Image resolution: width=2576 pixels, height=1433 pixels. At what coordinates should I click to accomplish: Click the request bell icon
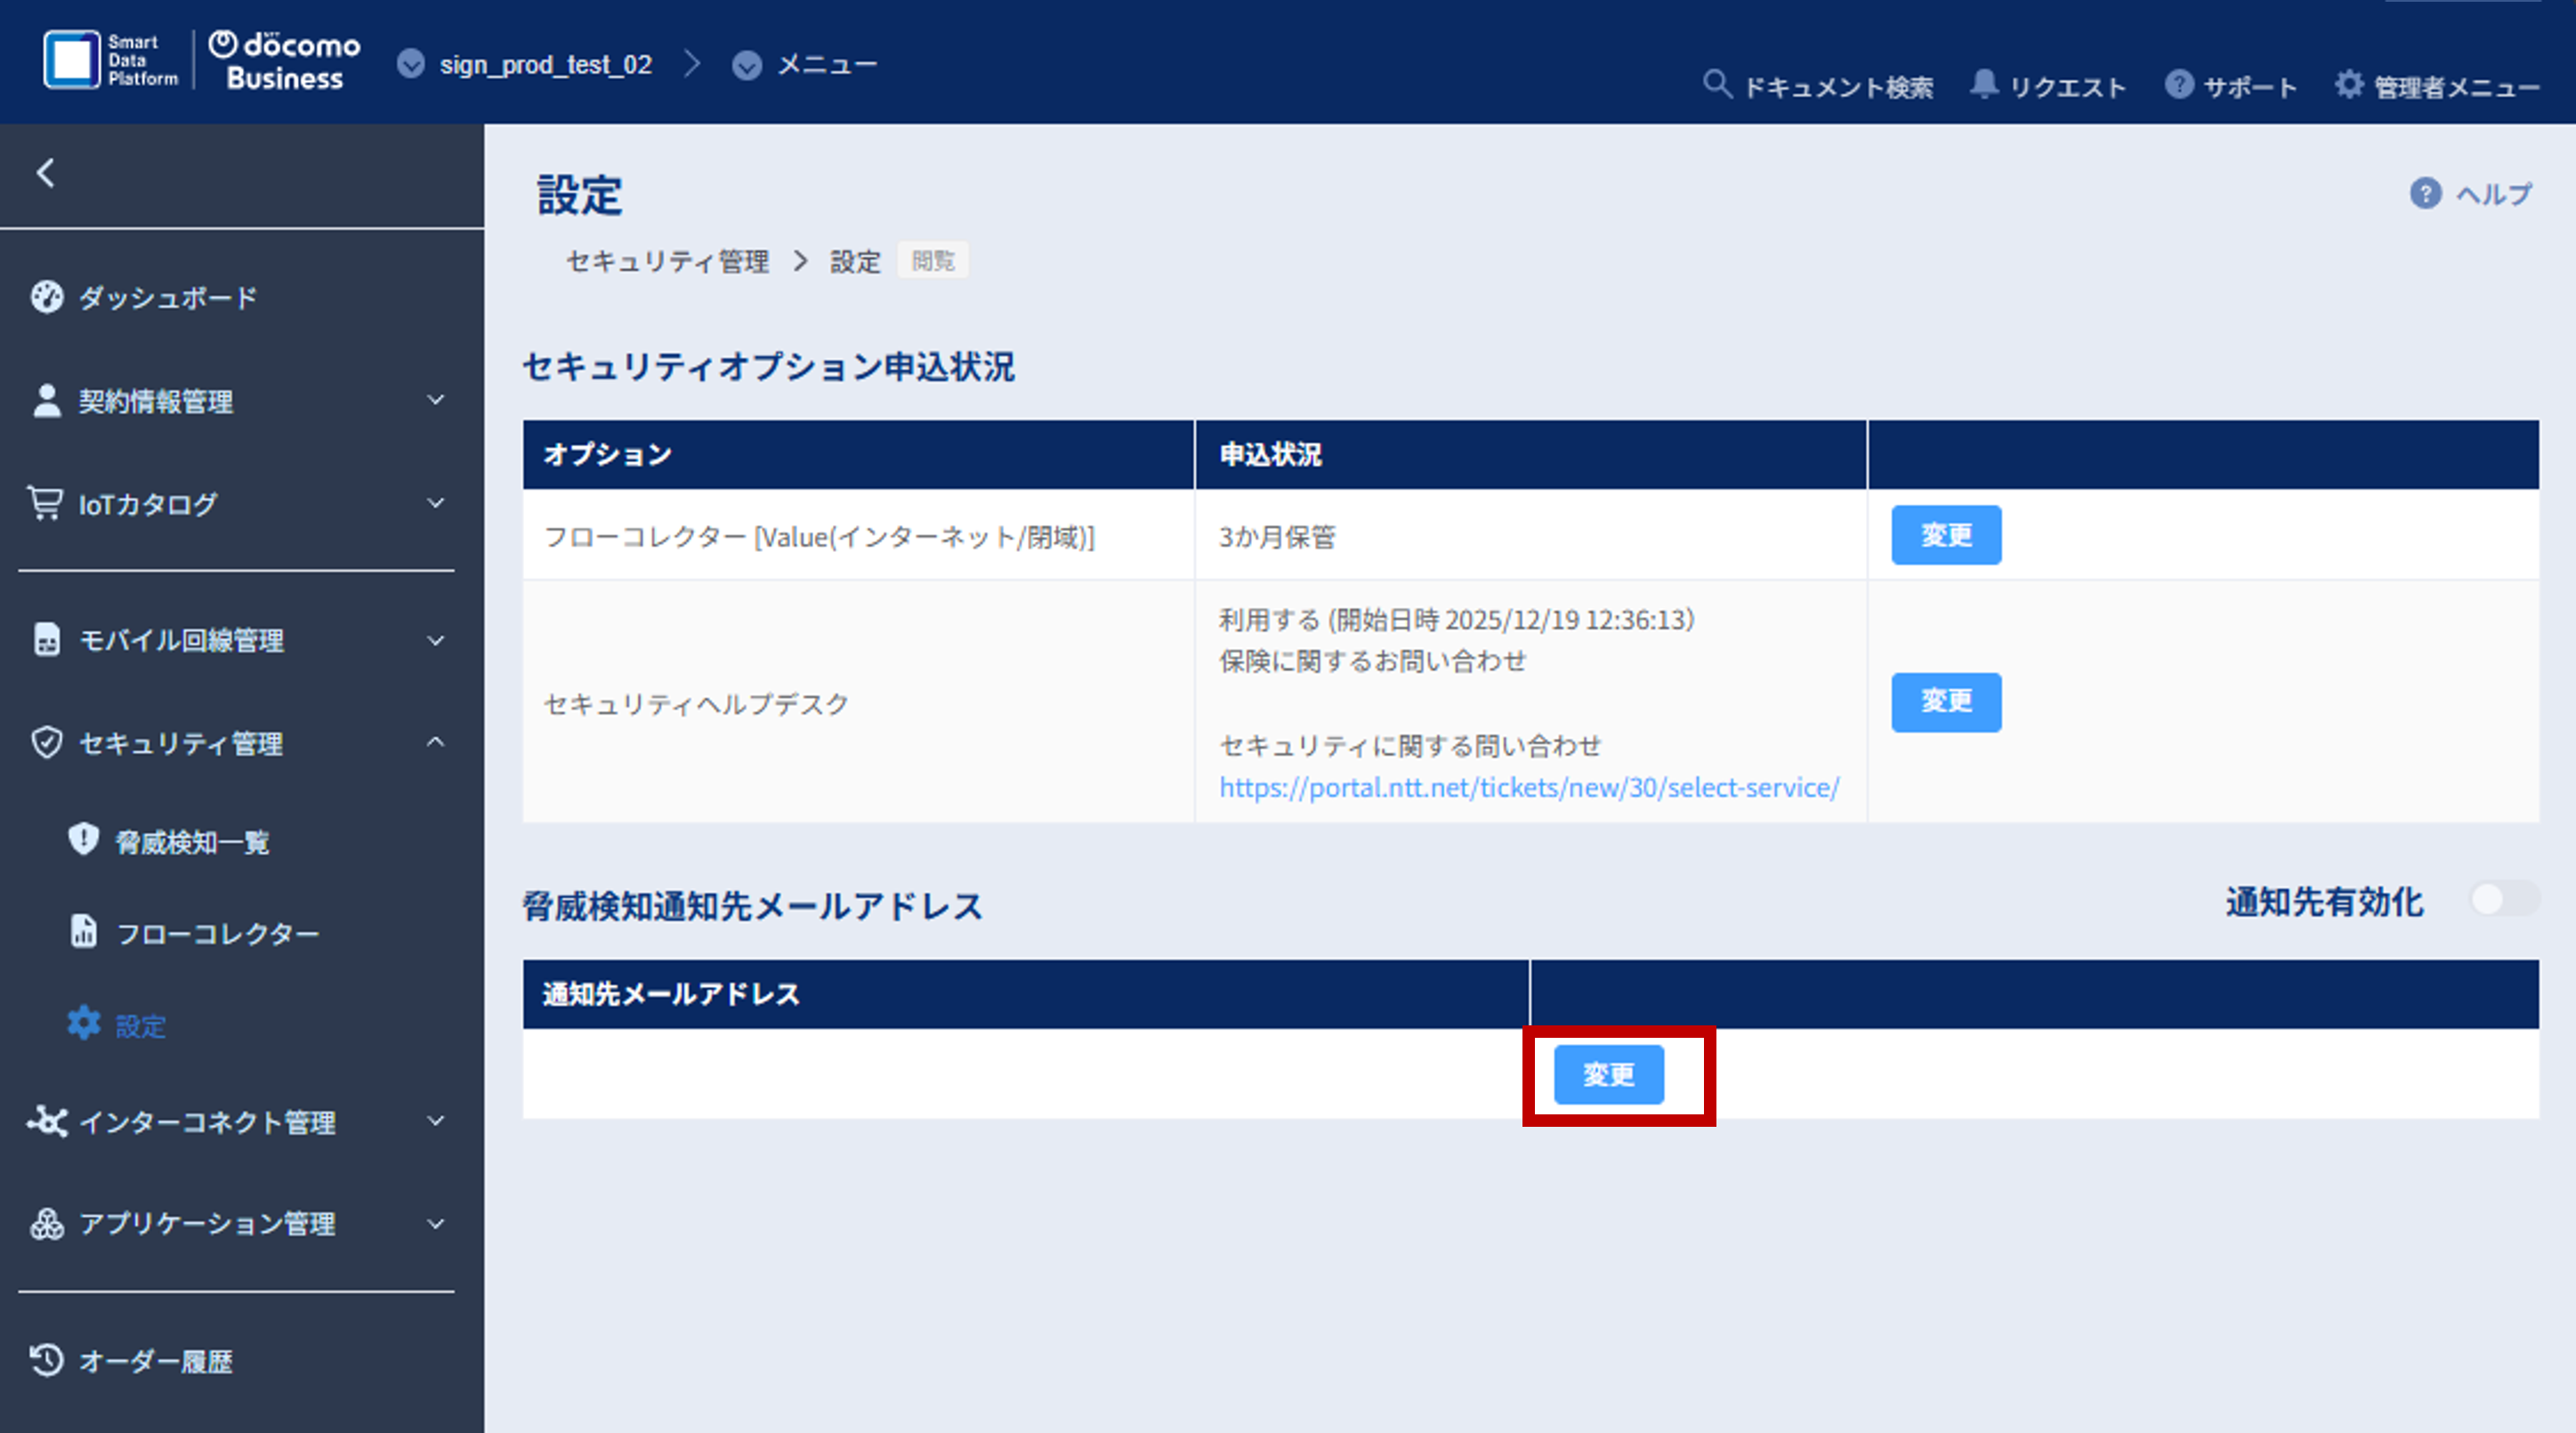1983,85
